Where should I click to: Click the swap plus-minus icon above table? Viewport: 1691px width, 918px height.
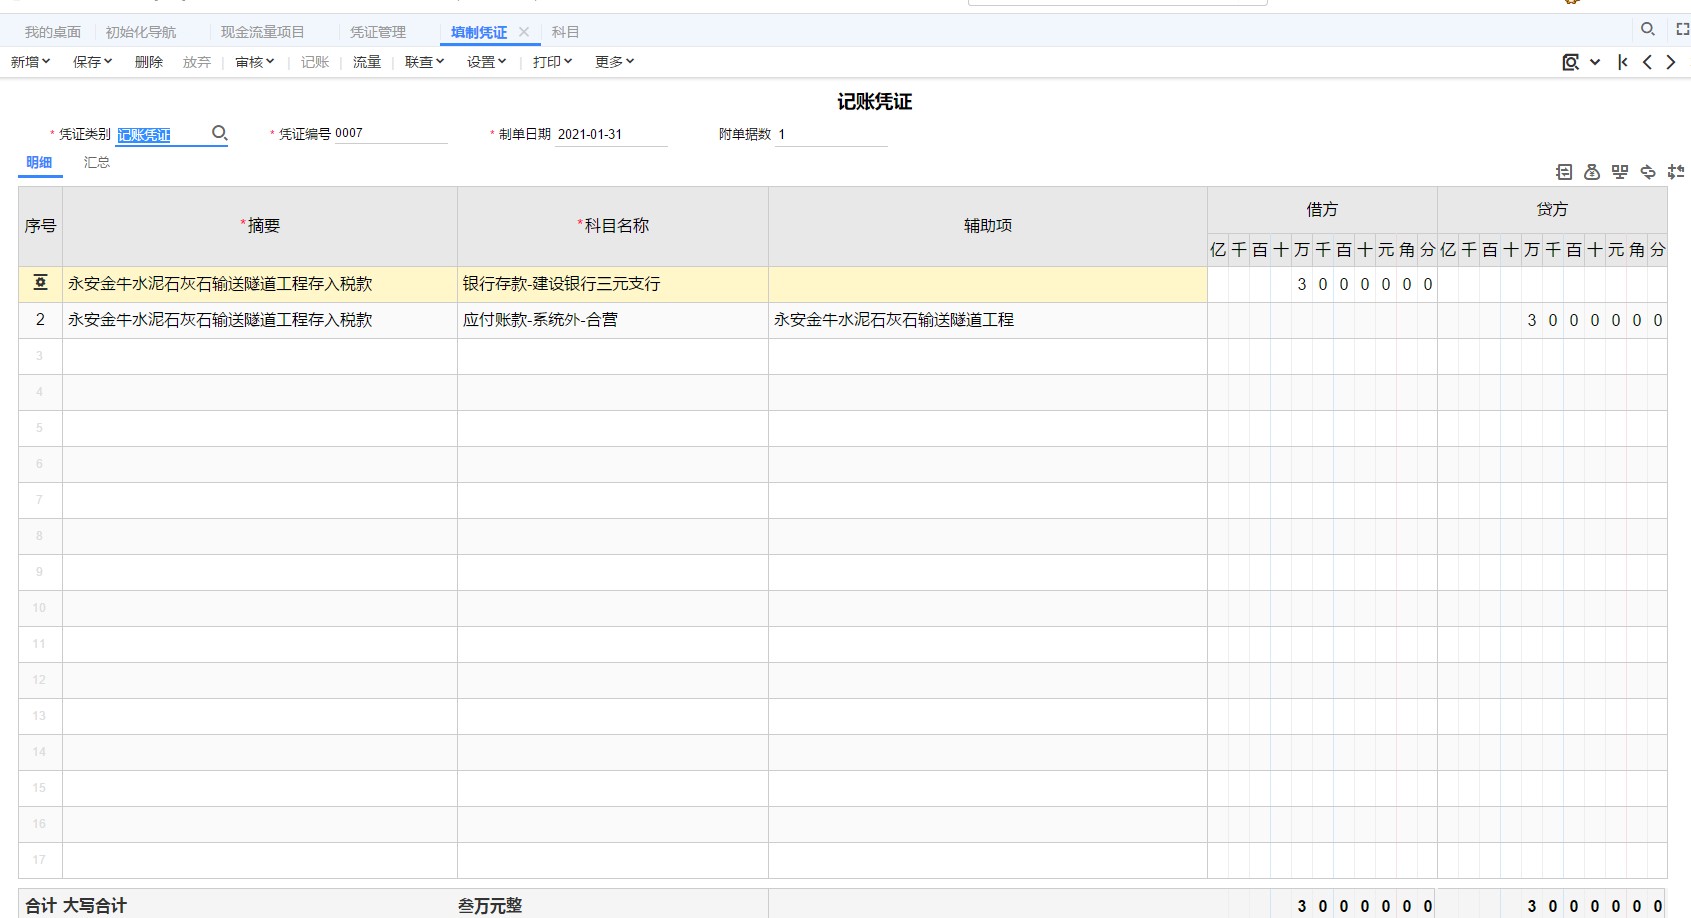pyautogui.click(x=1676, y=172)
